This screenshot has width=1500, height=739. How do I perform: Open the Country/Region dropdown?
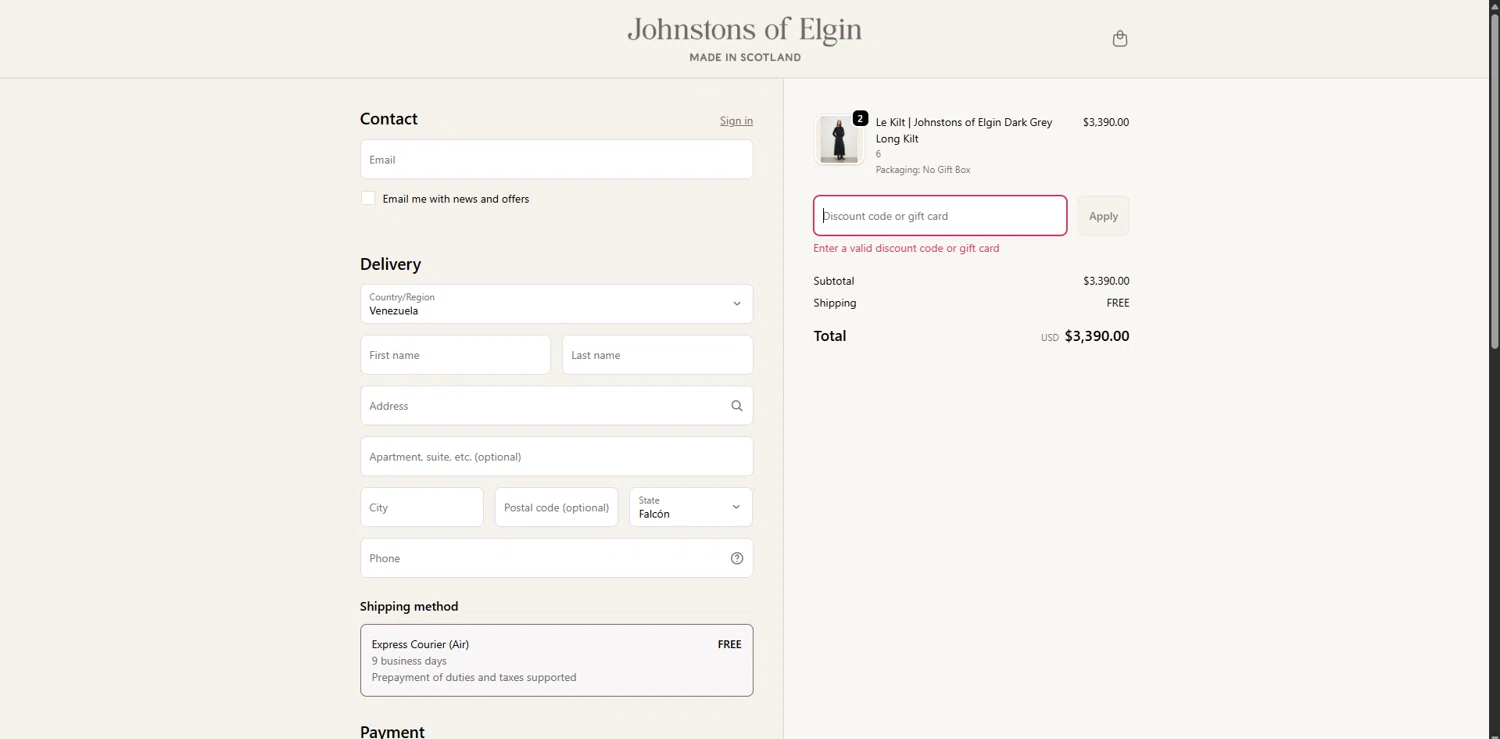tap(556, 304)
